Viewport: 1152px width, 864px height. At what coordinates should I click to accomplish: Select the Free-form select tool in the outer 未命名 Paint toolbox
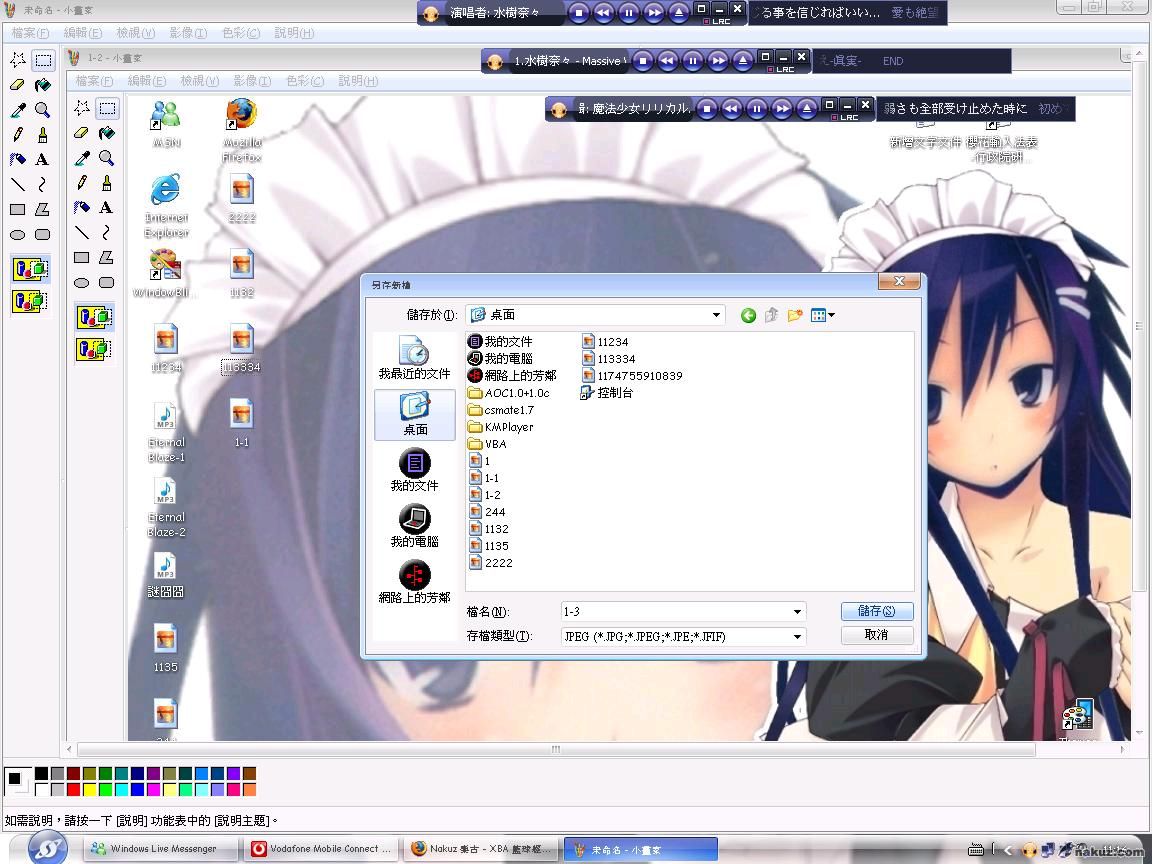[x=18, y=60]
